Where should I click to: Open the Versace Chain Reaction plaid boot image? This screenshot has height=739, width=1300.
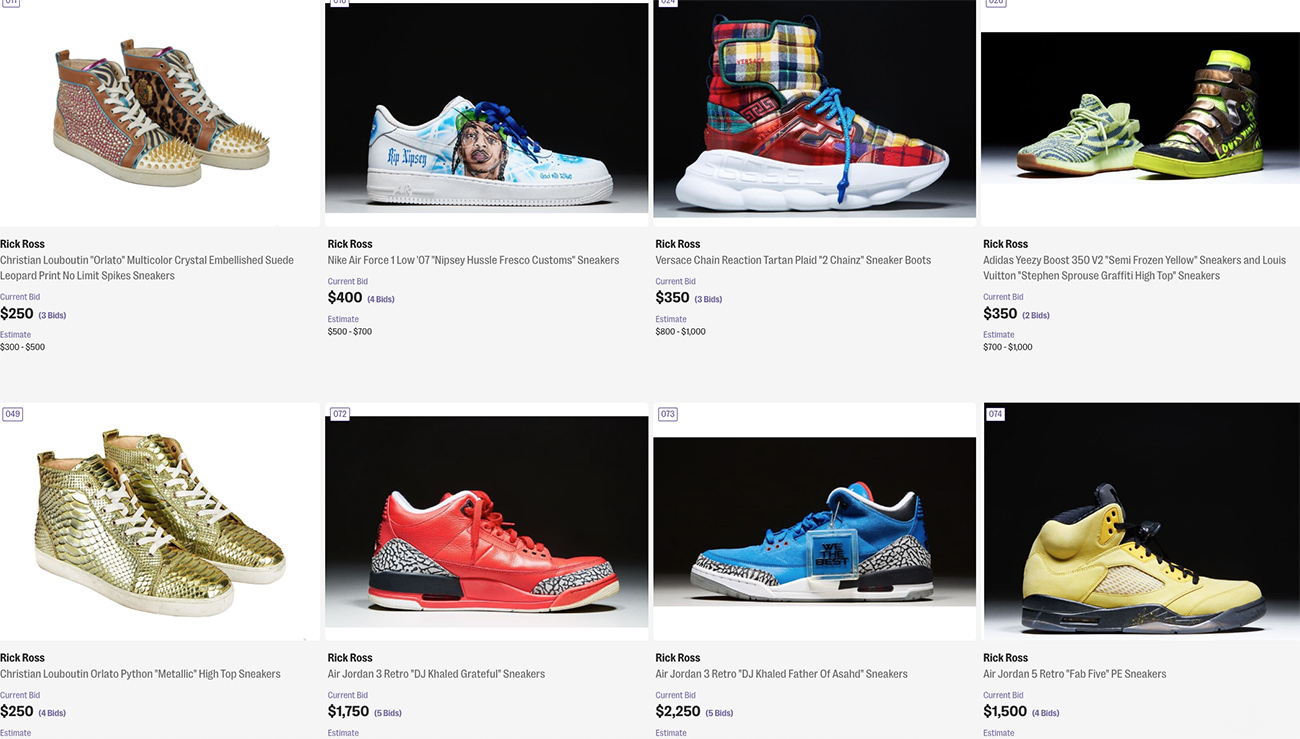pyautogui.click(x=814, y=108)
